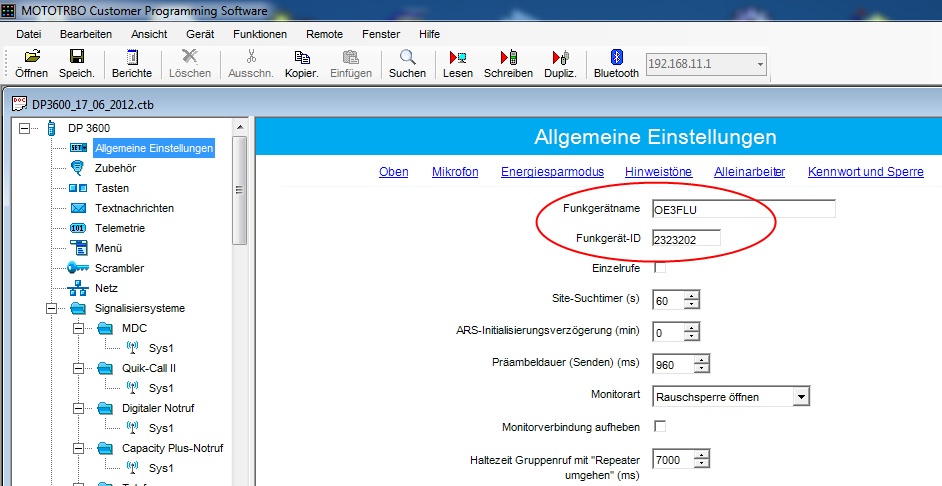Select the Signalisiersysteme folder

click(x=78, y=308)
